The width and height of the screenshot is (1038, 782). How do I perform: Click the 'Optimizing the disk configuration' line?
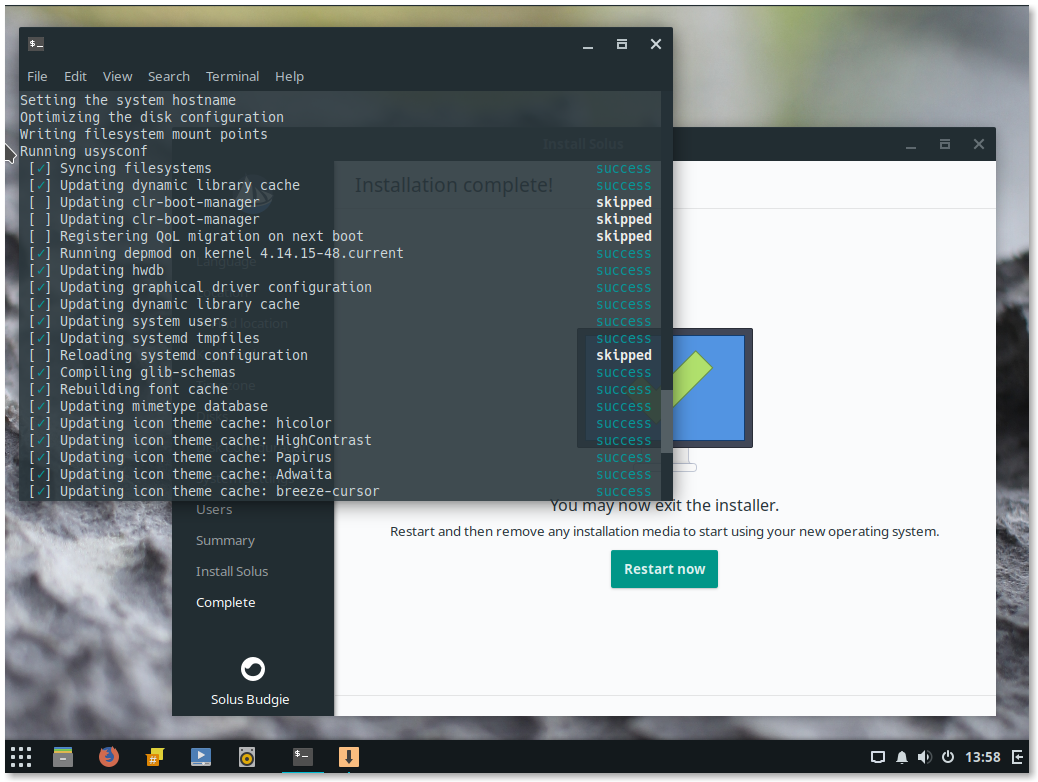(x=152, y=117)
